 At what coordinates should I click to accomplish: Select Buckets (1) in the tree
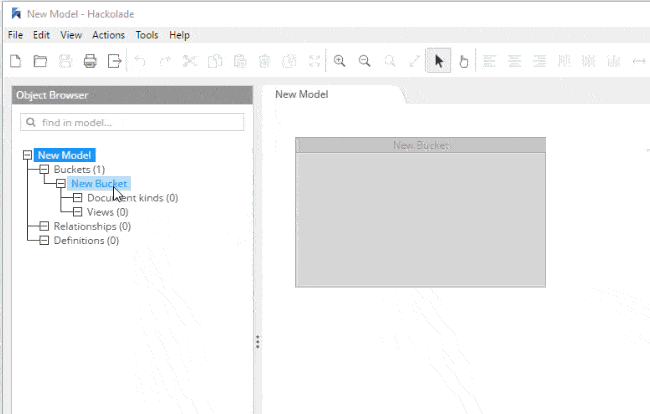click(x=79, y=169)
